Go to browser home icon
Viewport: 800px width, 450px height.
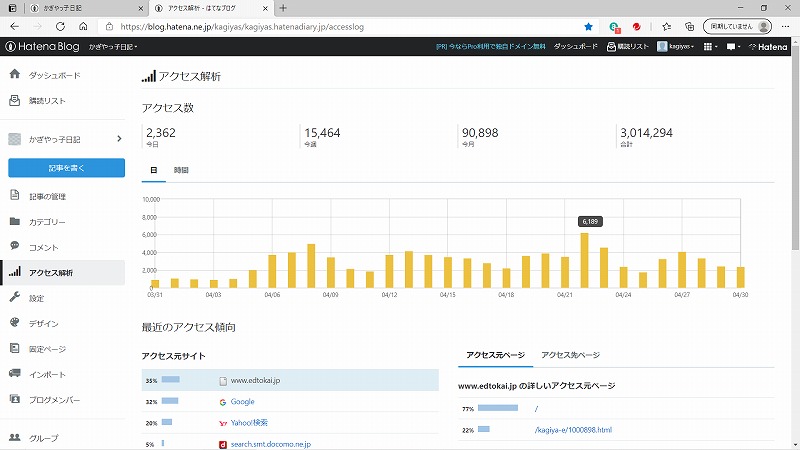(x=83, y=27)
